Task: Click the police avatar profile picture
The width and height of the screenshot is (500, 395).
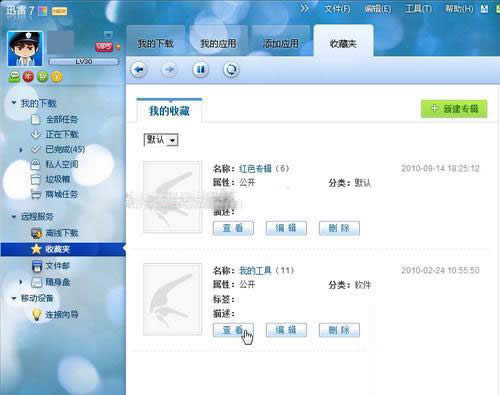Action: [x=25, y=49]
